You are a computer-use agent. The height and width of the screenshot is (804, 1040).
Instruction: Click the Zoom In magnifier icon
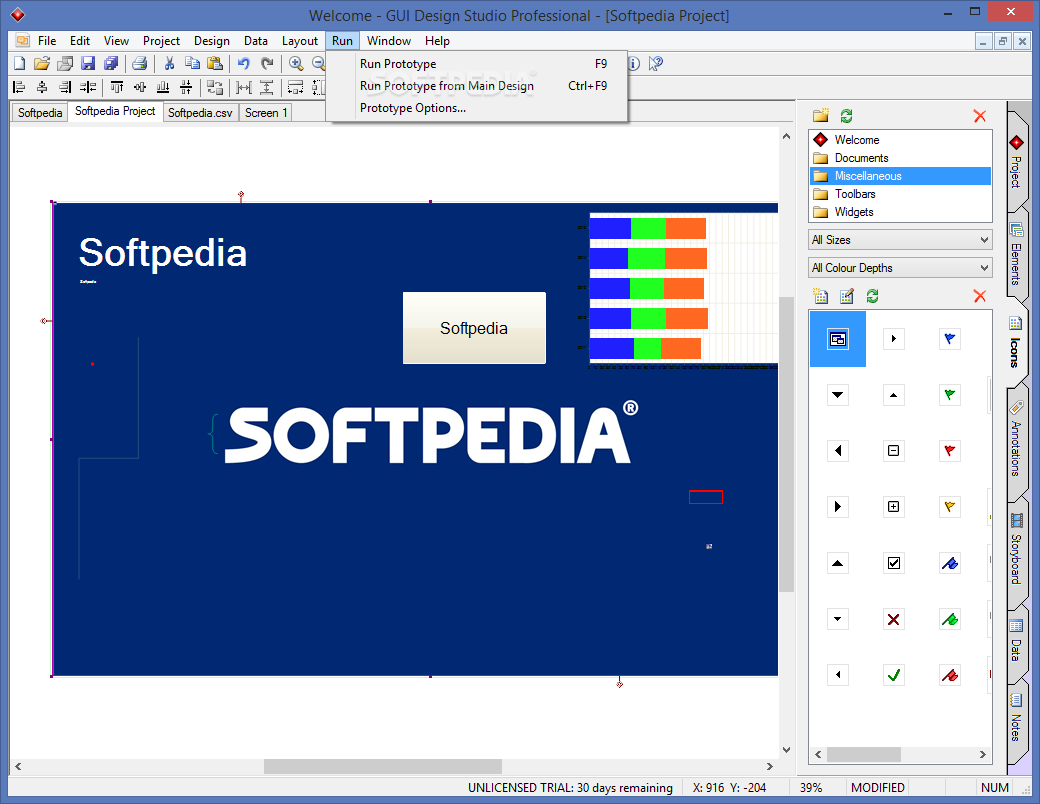296,63
